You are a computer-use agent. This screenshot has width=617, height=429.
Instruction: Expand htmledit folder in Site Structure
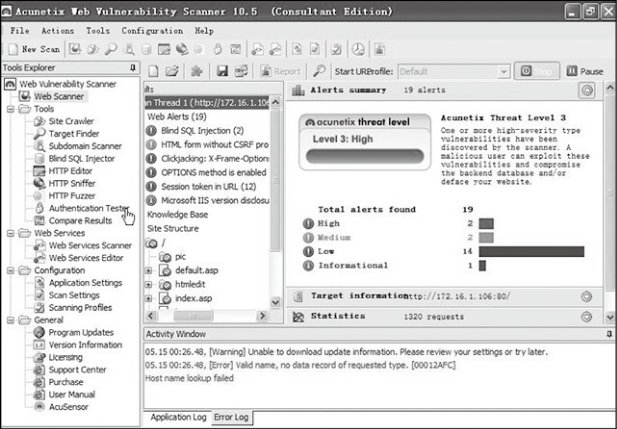coord(148,285)
